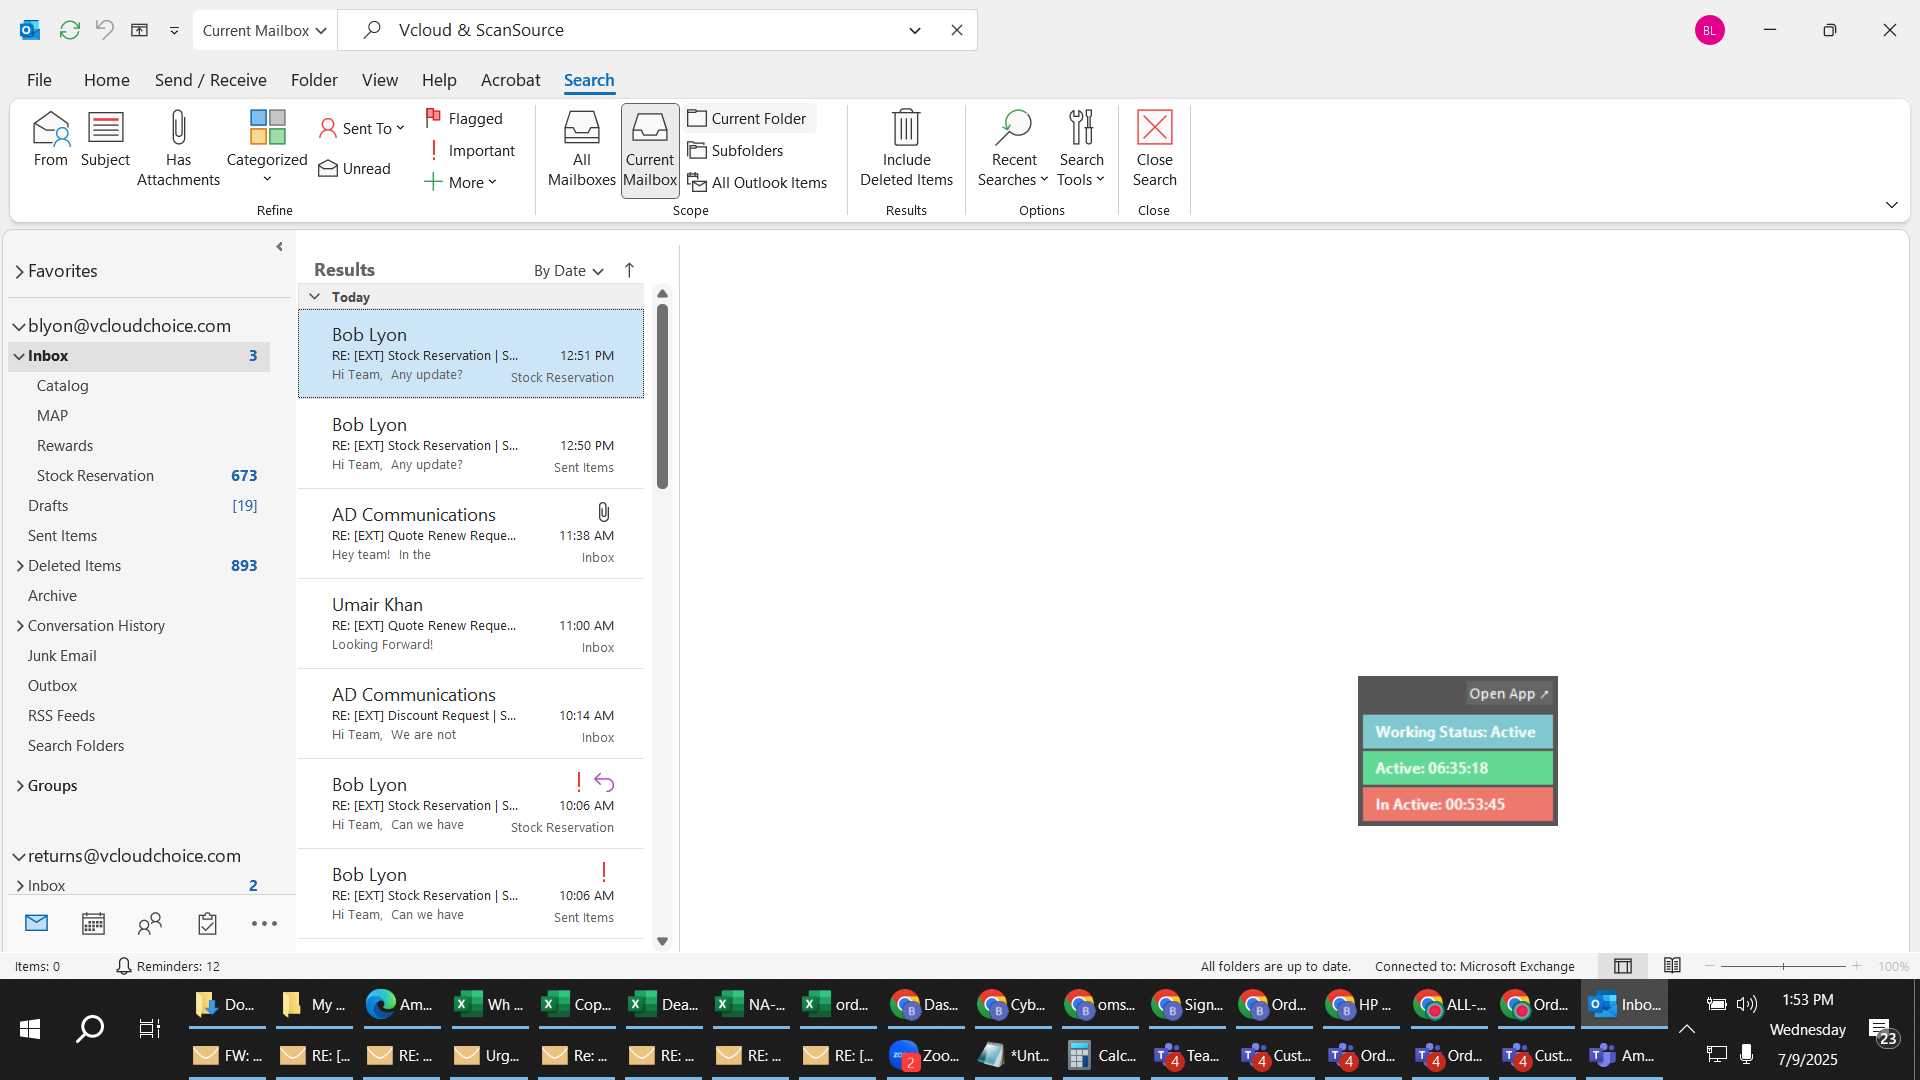Click the Close Search button
1920x1080 pixels.
click(x=1154, y=149)
